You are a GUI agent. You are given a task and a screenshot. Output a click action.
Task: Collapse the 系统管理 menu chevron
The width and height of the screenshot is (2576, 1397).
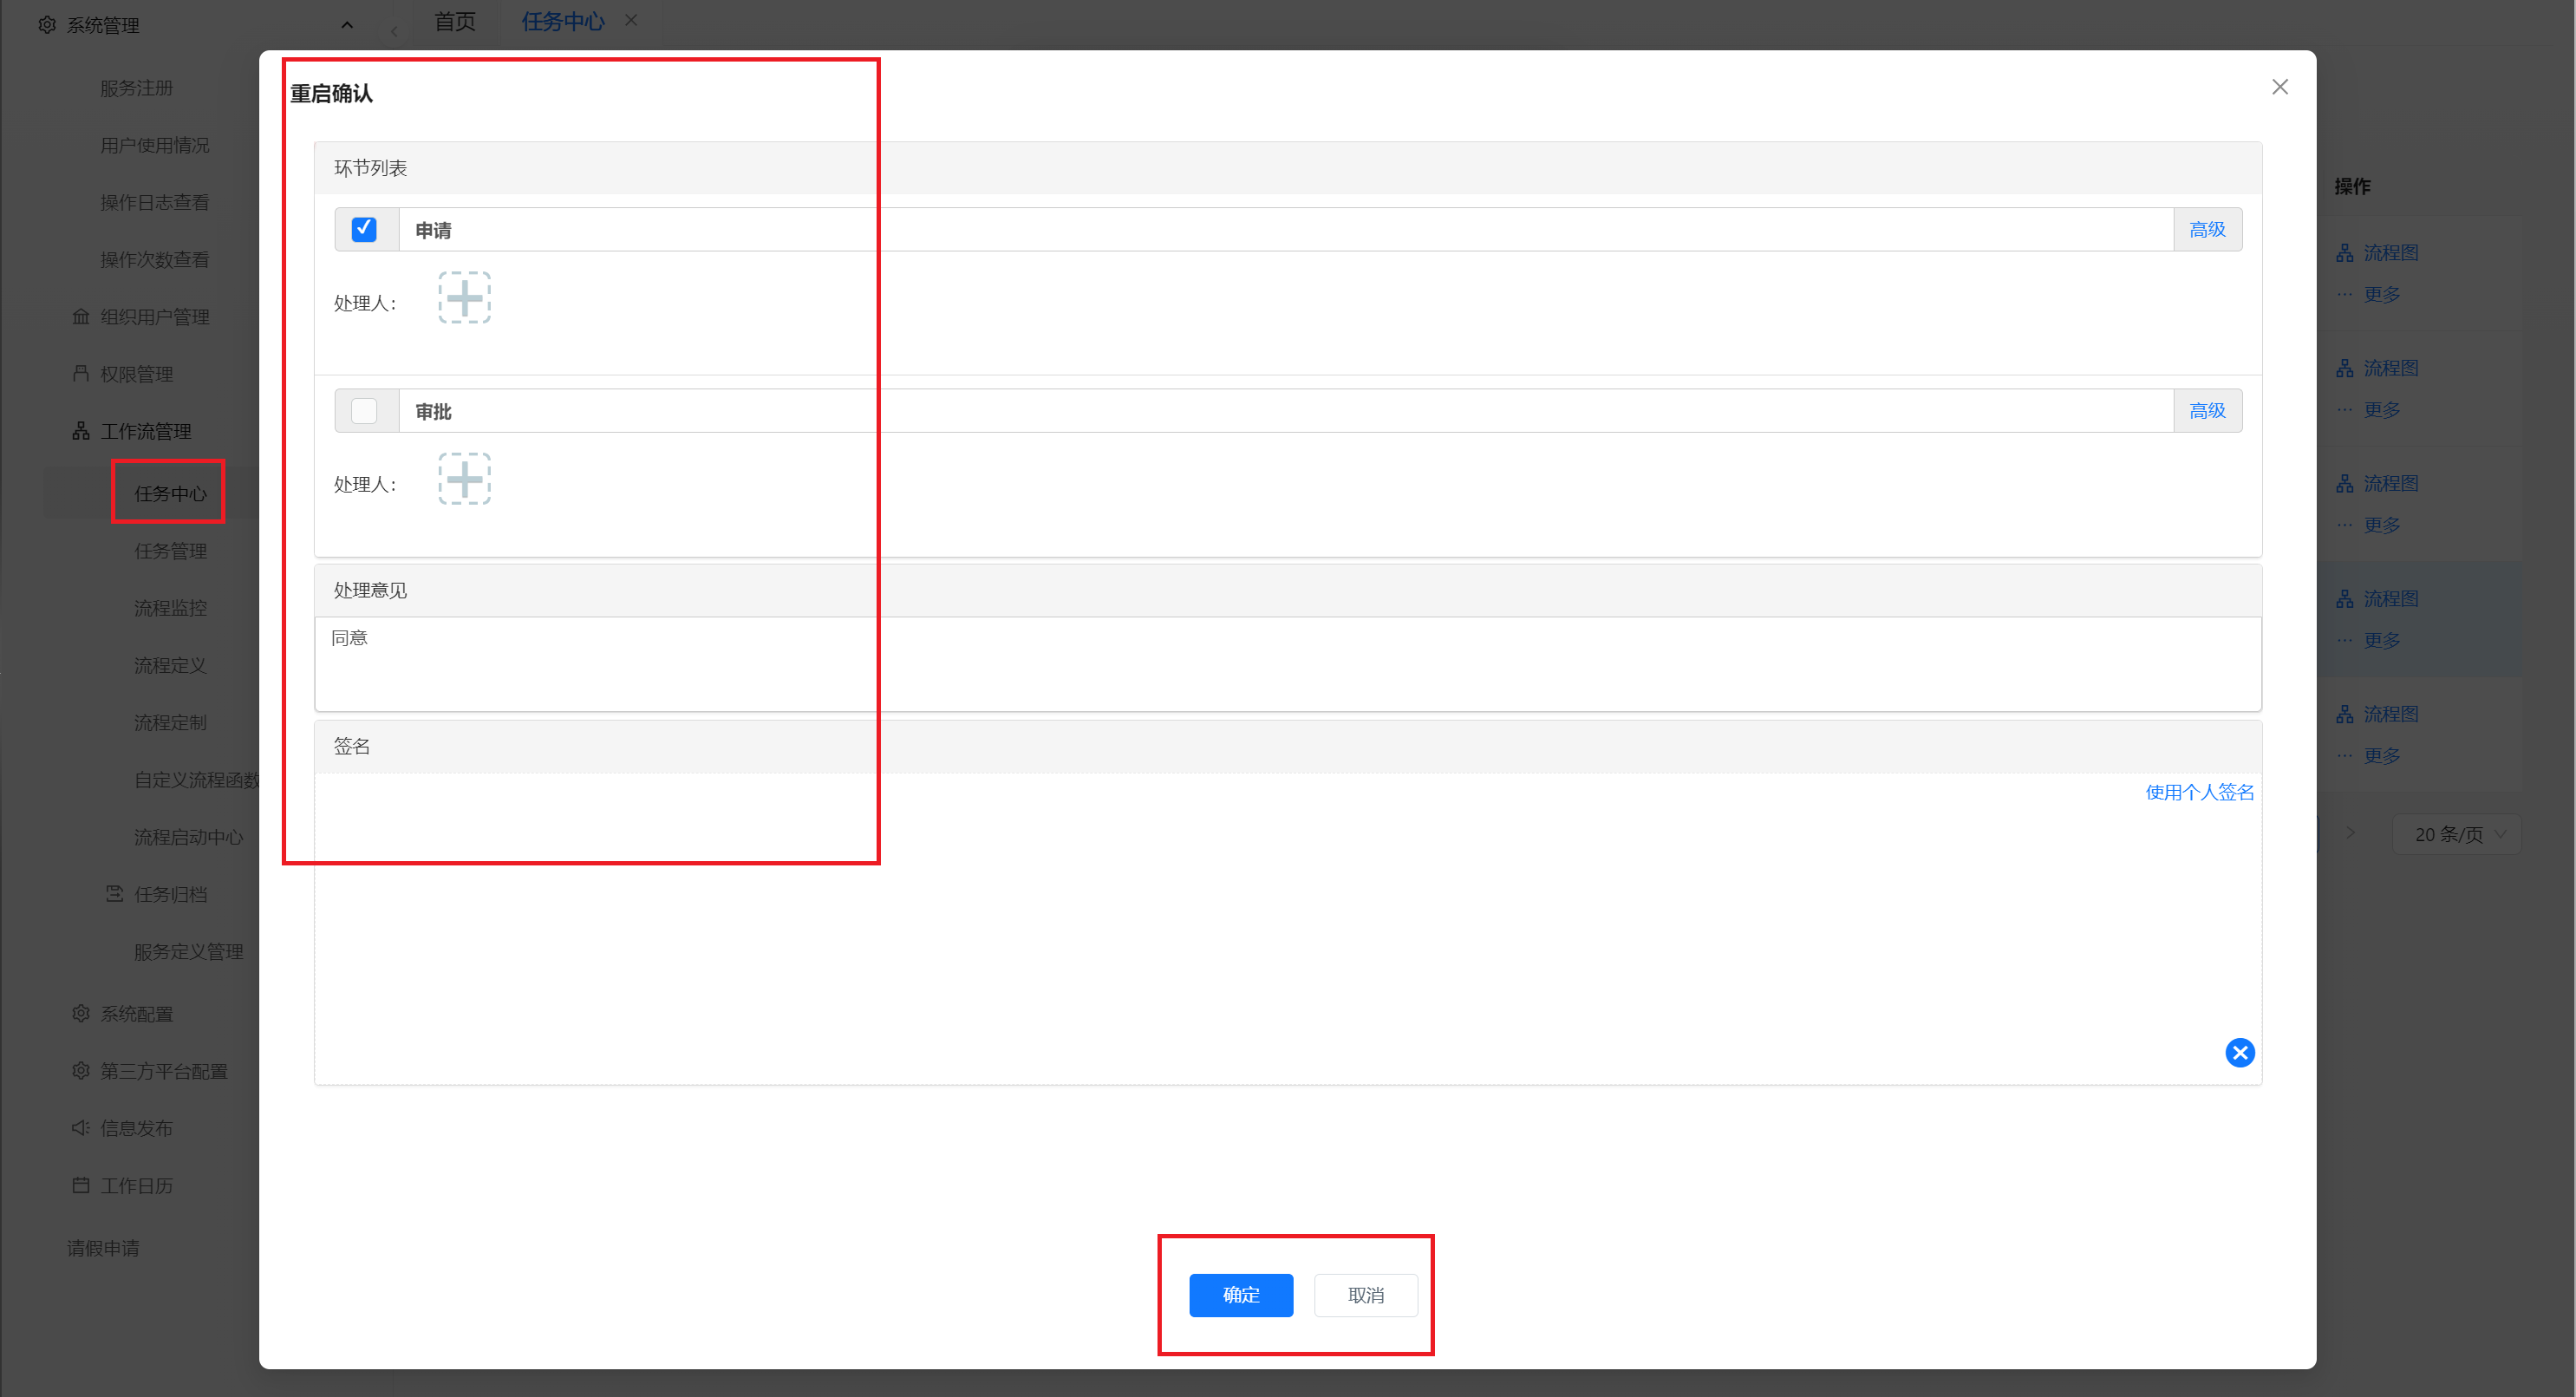pos(347,25)
